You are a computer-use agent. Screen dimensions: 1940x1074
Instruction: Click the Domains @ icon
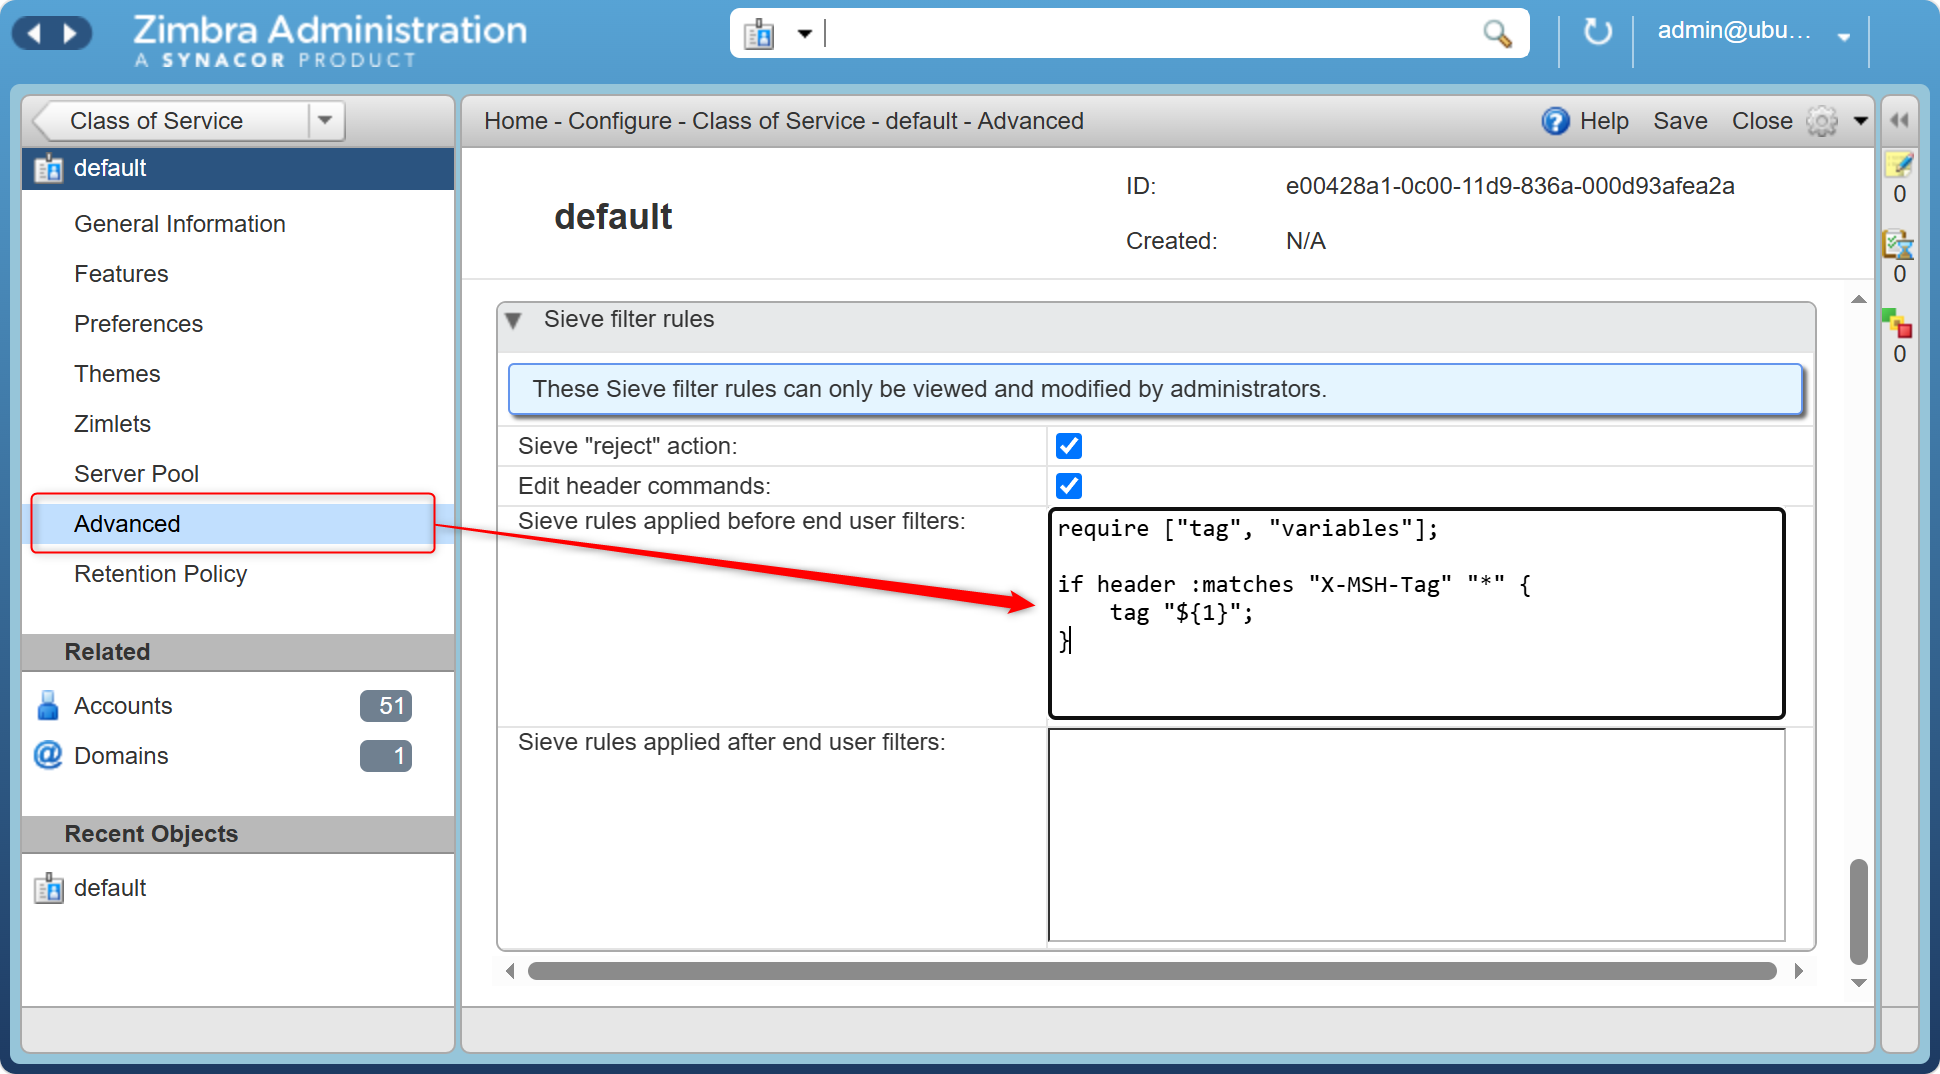pyautogui.click(x=47, y=755)
